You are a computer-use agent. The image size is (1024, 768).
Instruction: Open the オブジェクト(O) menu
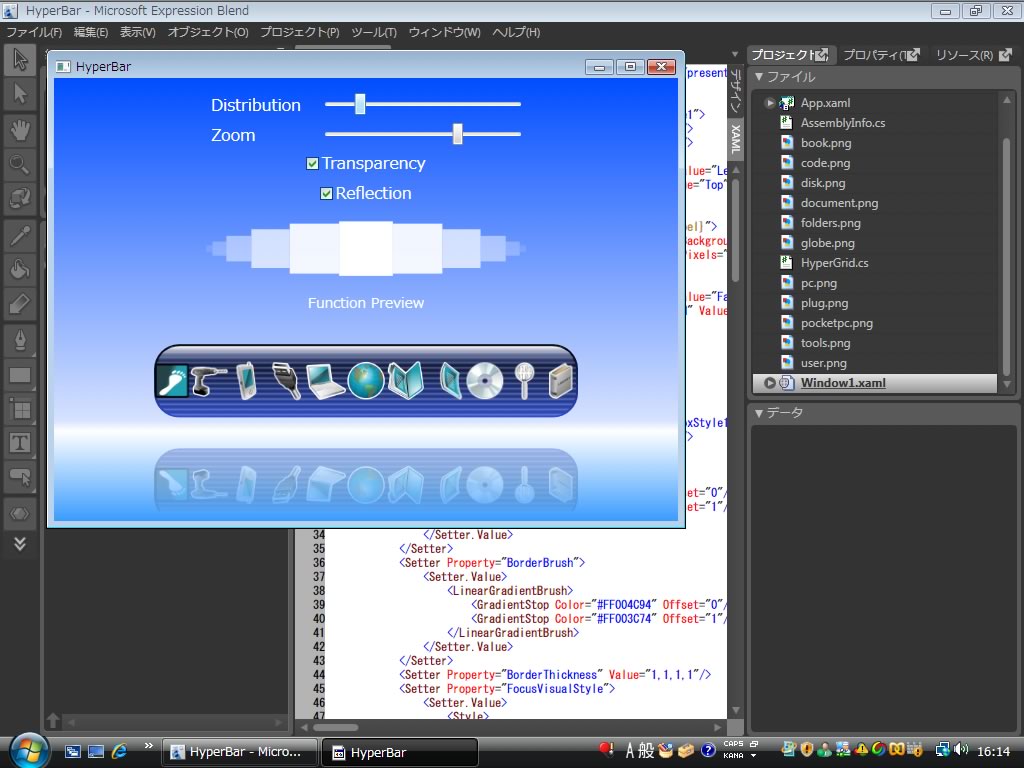208,32
